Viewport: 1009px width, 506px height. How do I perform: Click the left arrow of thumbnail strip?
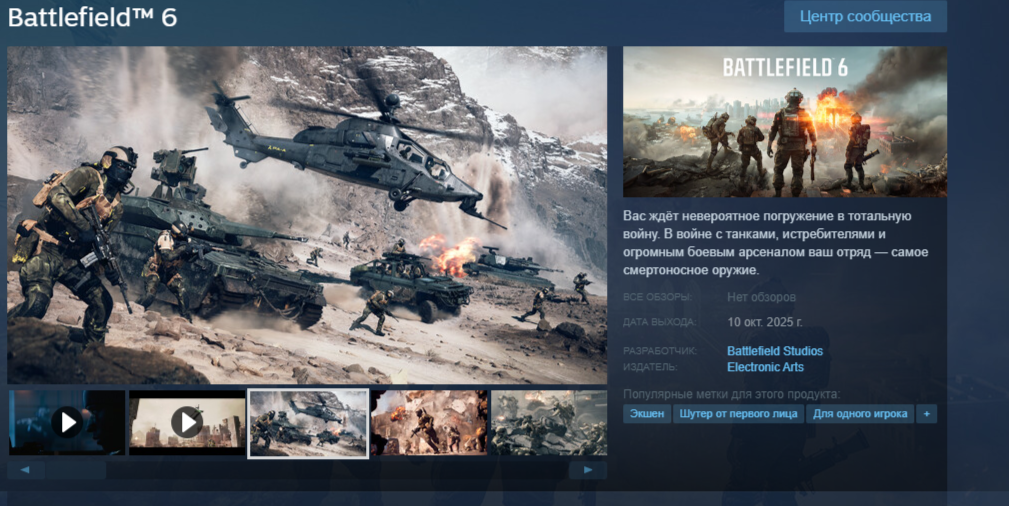click(26, 470)
